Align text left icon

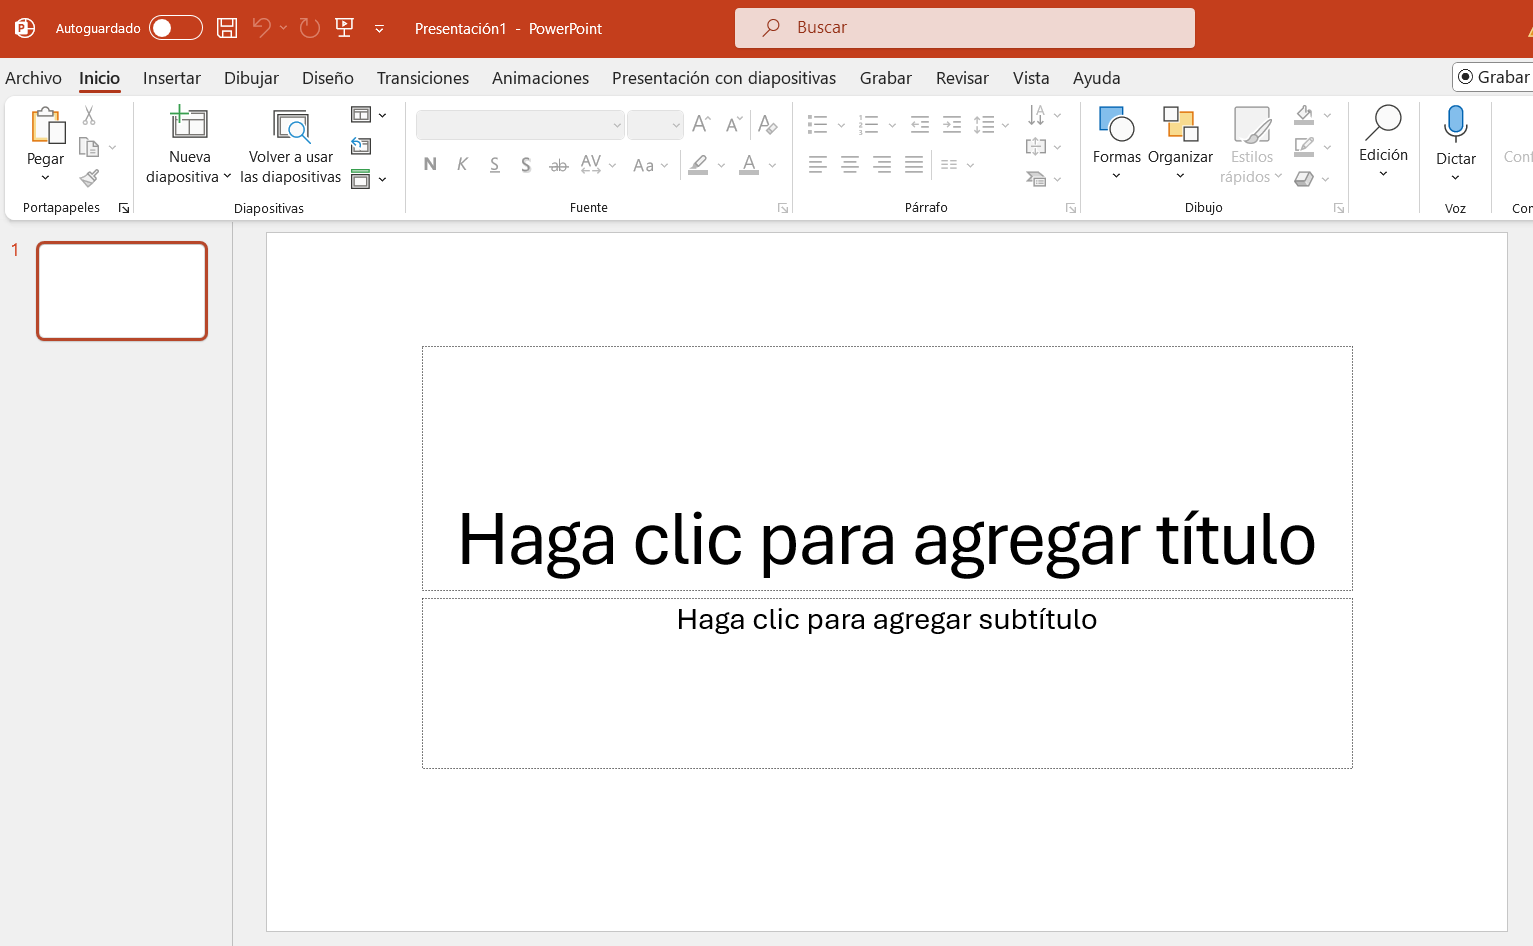(818, 165)
